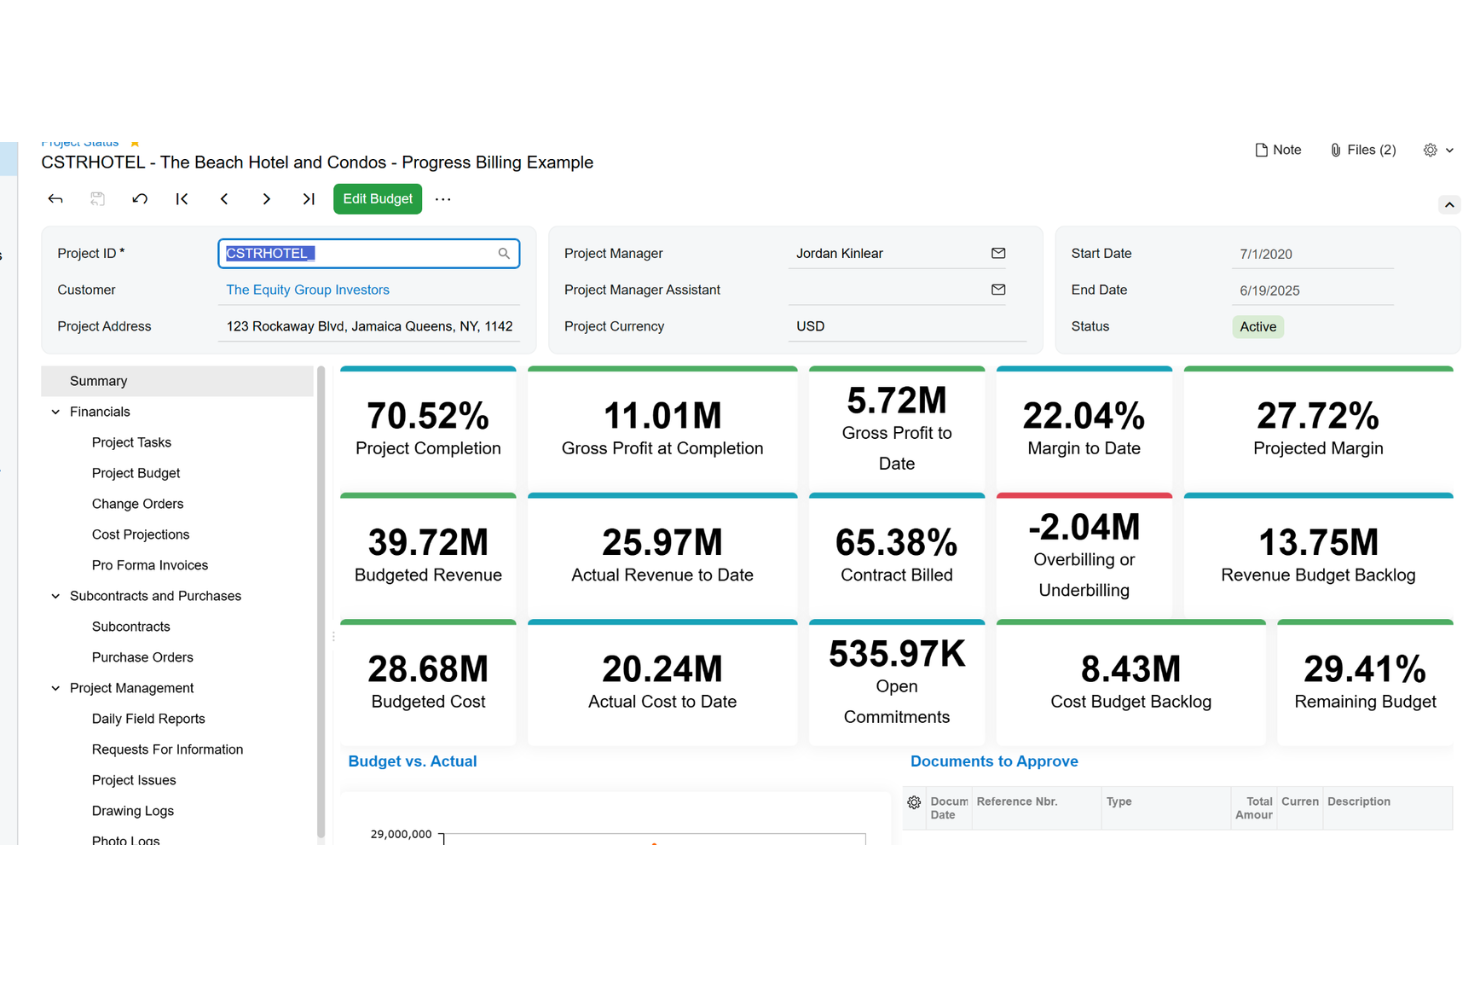
Task: Open The Equity Group Investors customer link
Action: [x=307, y=289]
